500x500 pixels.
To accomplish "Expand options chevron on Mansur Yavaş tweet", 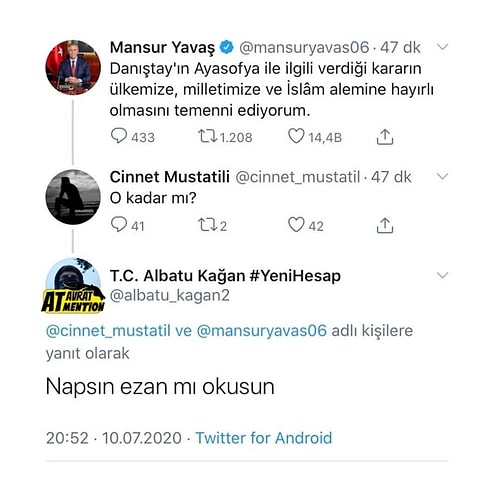I will coord(442,47).
